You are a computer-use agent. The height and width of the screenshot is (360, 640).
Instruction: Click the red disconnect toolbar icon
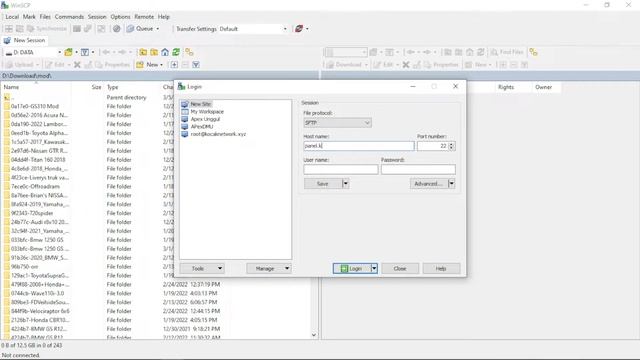pos(299,29)
